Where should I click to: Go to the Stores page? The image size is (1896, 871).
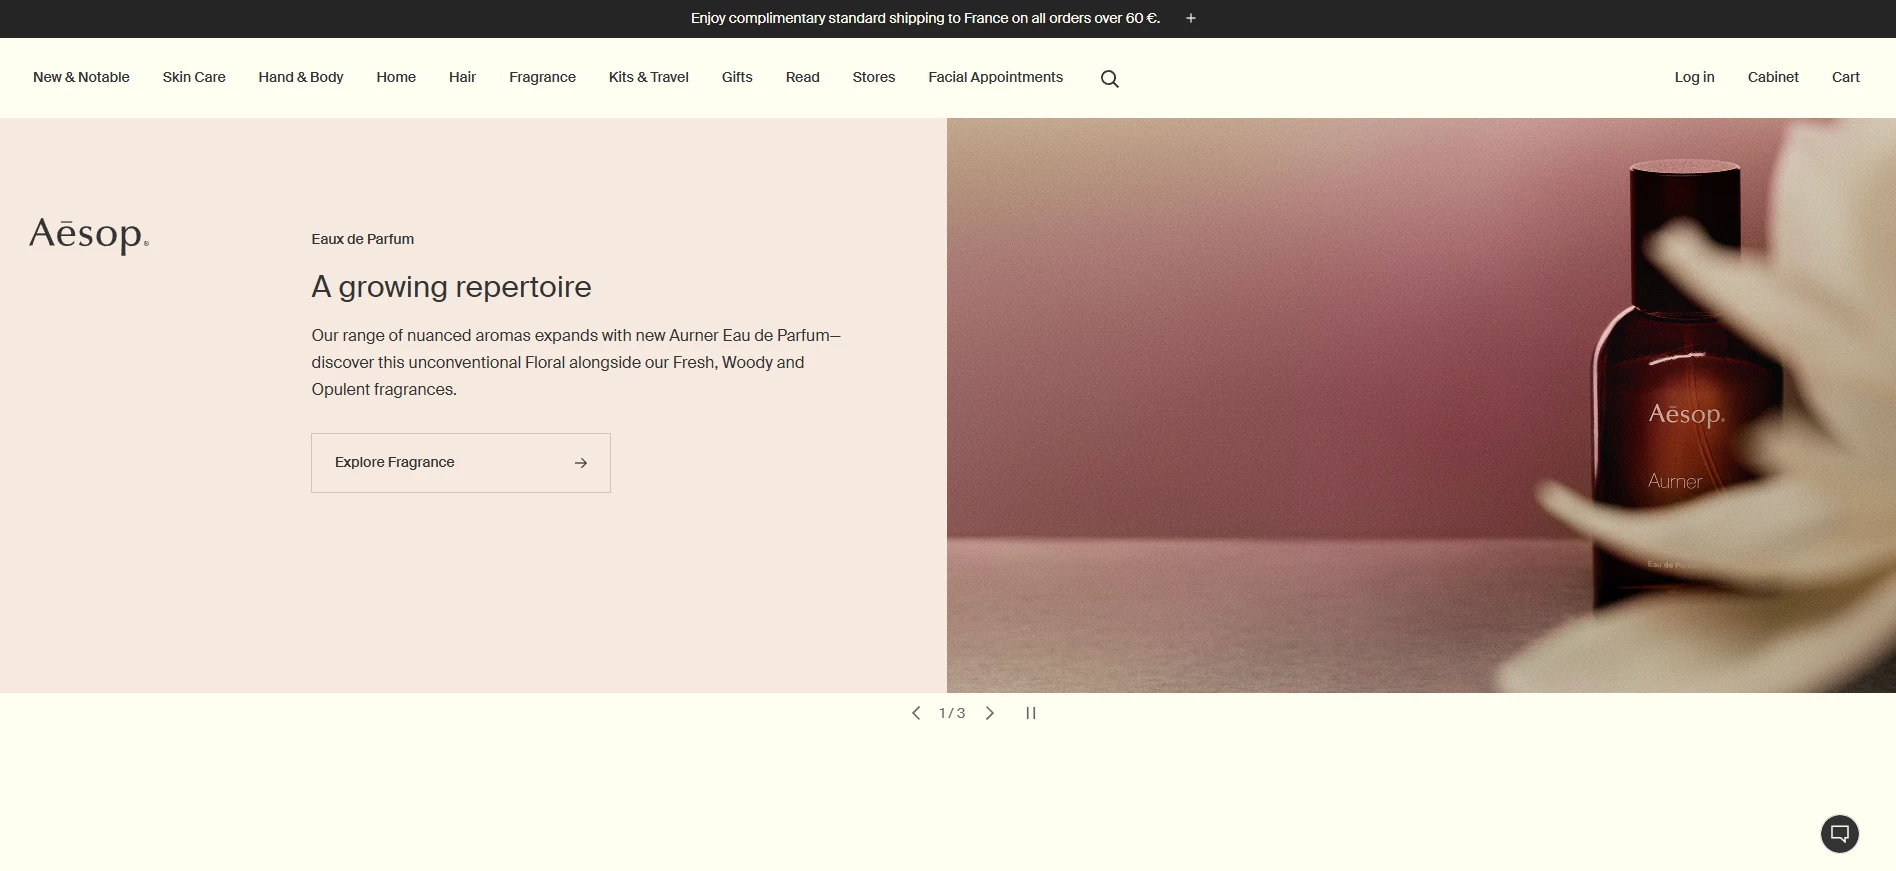874,77
